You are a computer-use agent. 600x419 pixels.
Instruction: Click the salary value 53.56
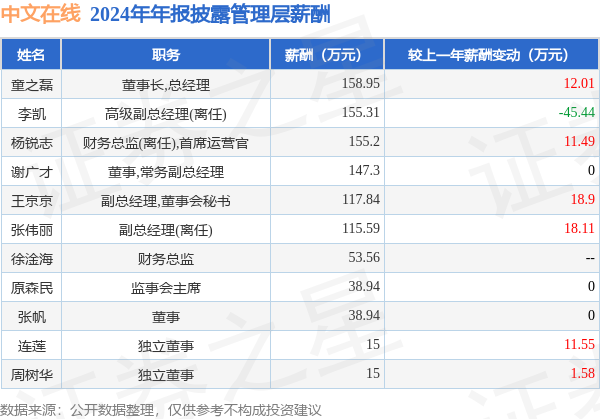tap(364, 257)
